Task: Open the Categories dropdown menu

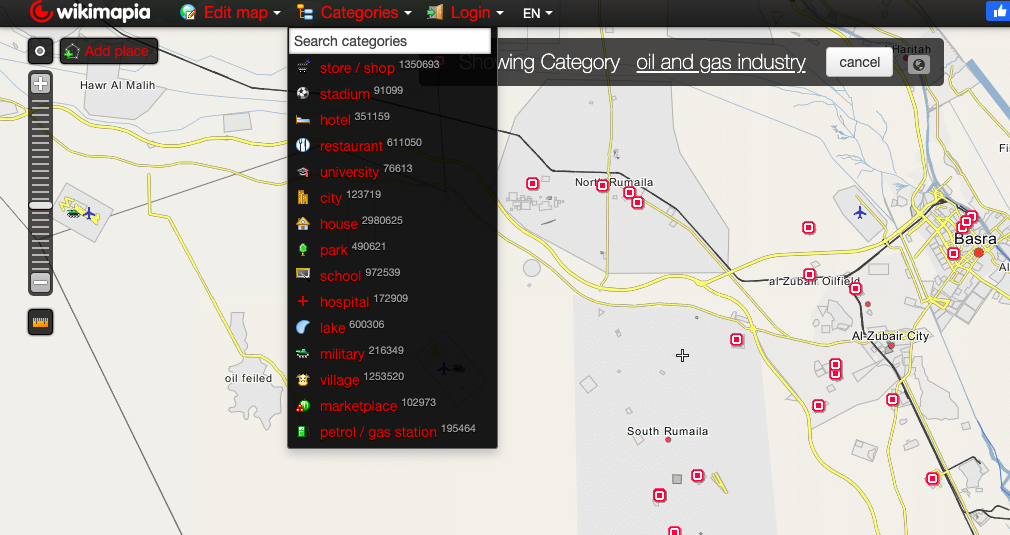Action: (x=366, y=12)
